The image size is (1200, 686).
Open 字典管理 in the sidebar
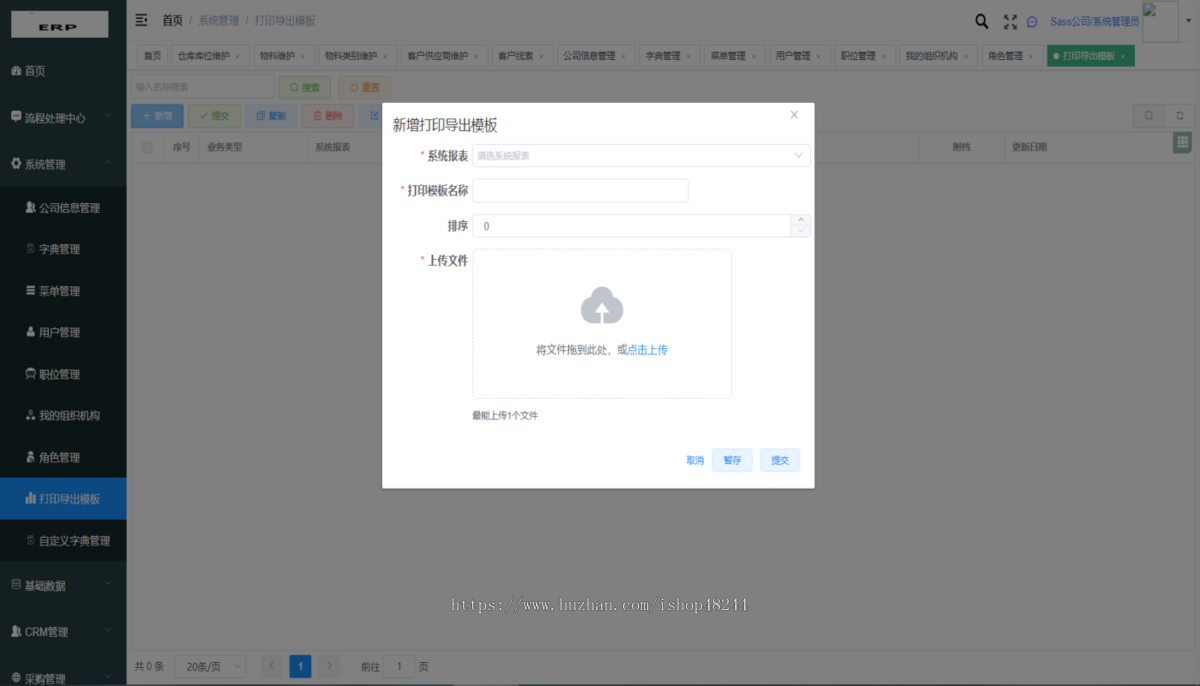click(x=63, y=249)
